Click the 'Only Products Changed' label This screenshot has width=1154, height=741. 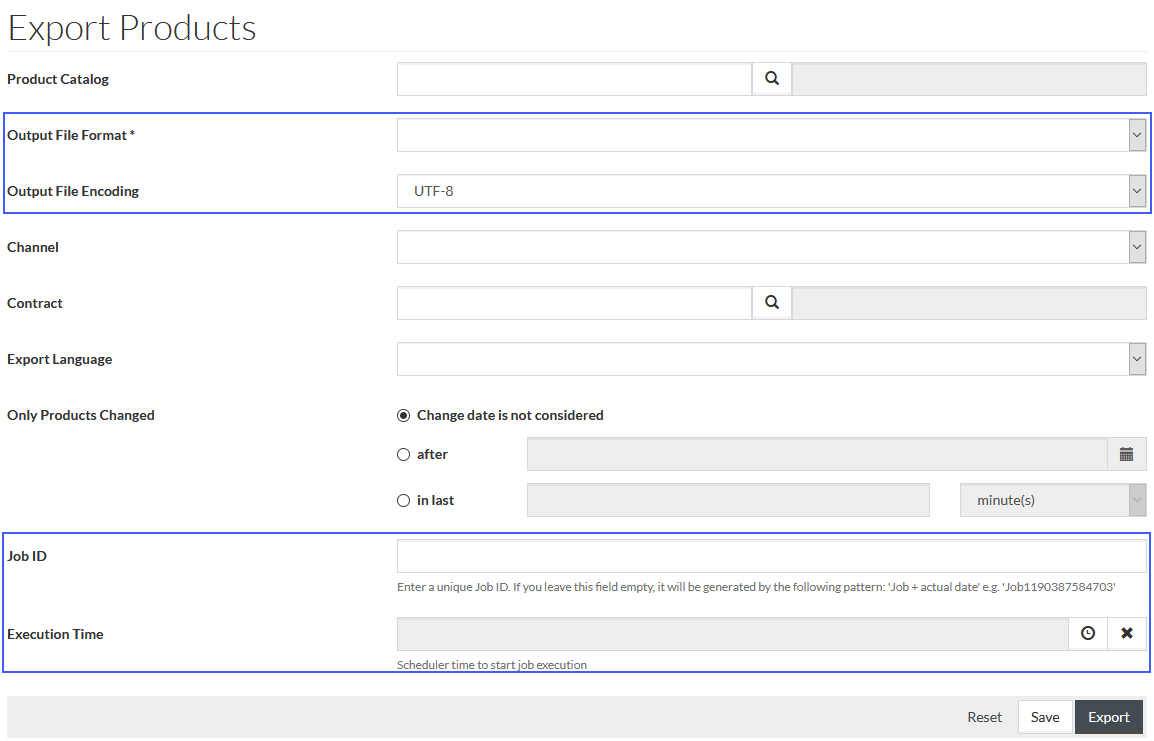tap(81, 415)
